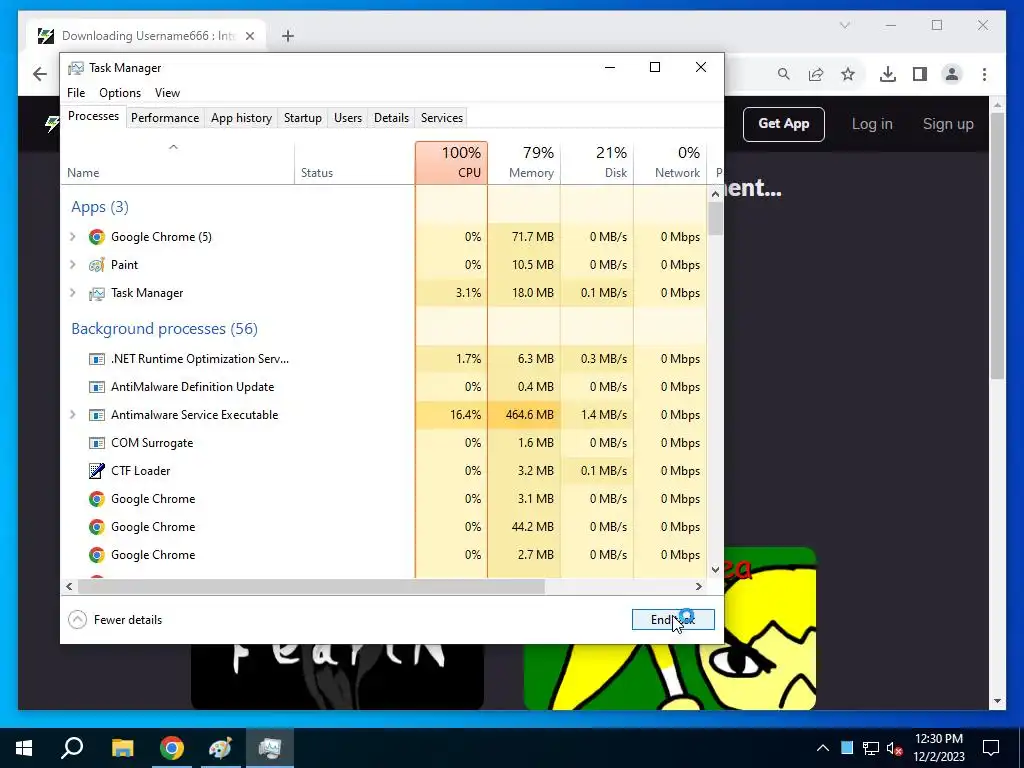Screen dimensions: 1024x768
Task: Expand the Task Manager process row
Action: tap(72, 293)
